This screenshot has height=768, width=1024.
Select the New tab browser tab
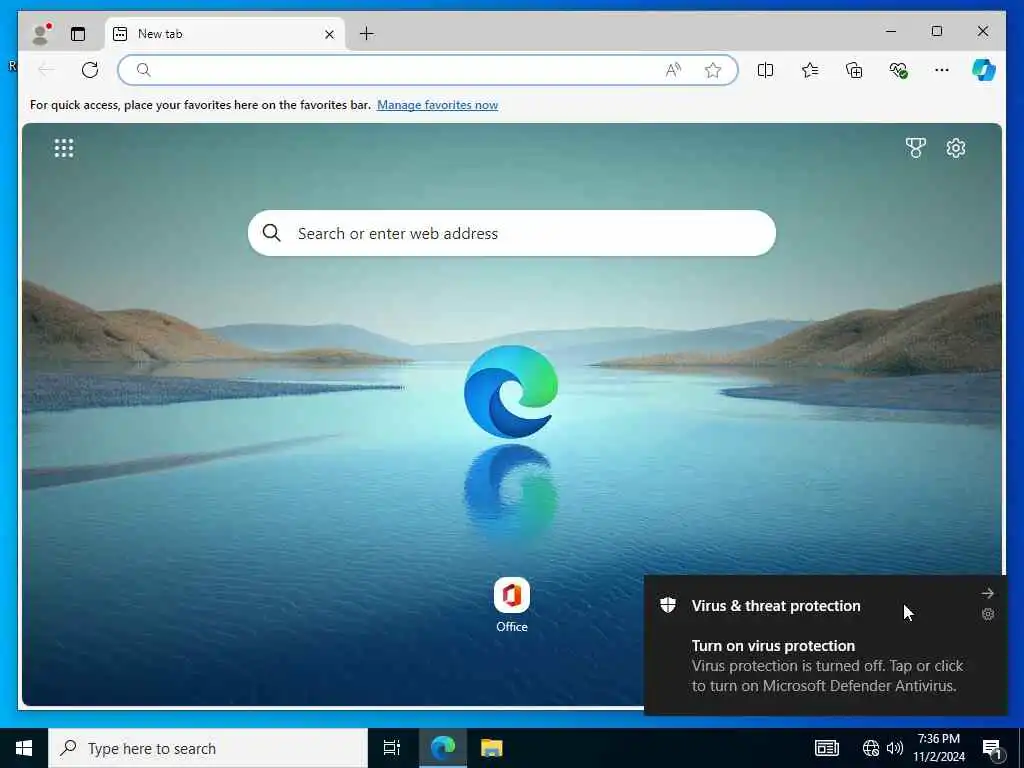pos(225,34)
